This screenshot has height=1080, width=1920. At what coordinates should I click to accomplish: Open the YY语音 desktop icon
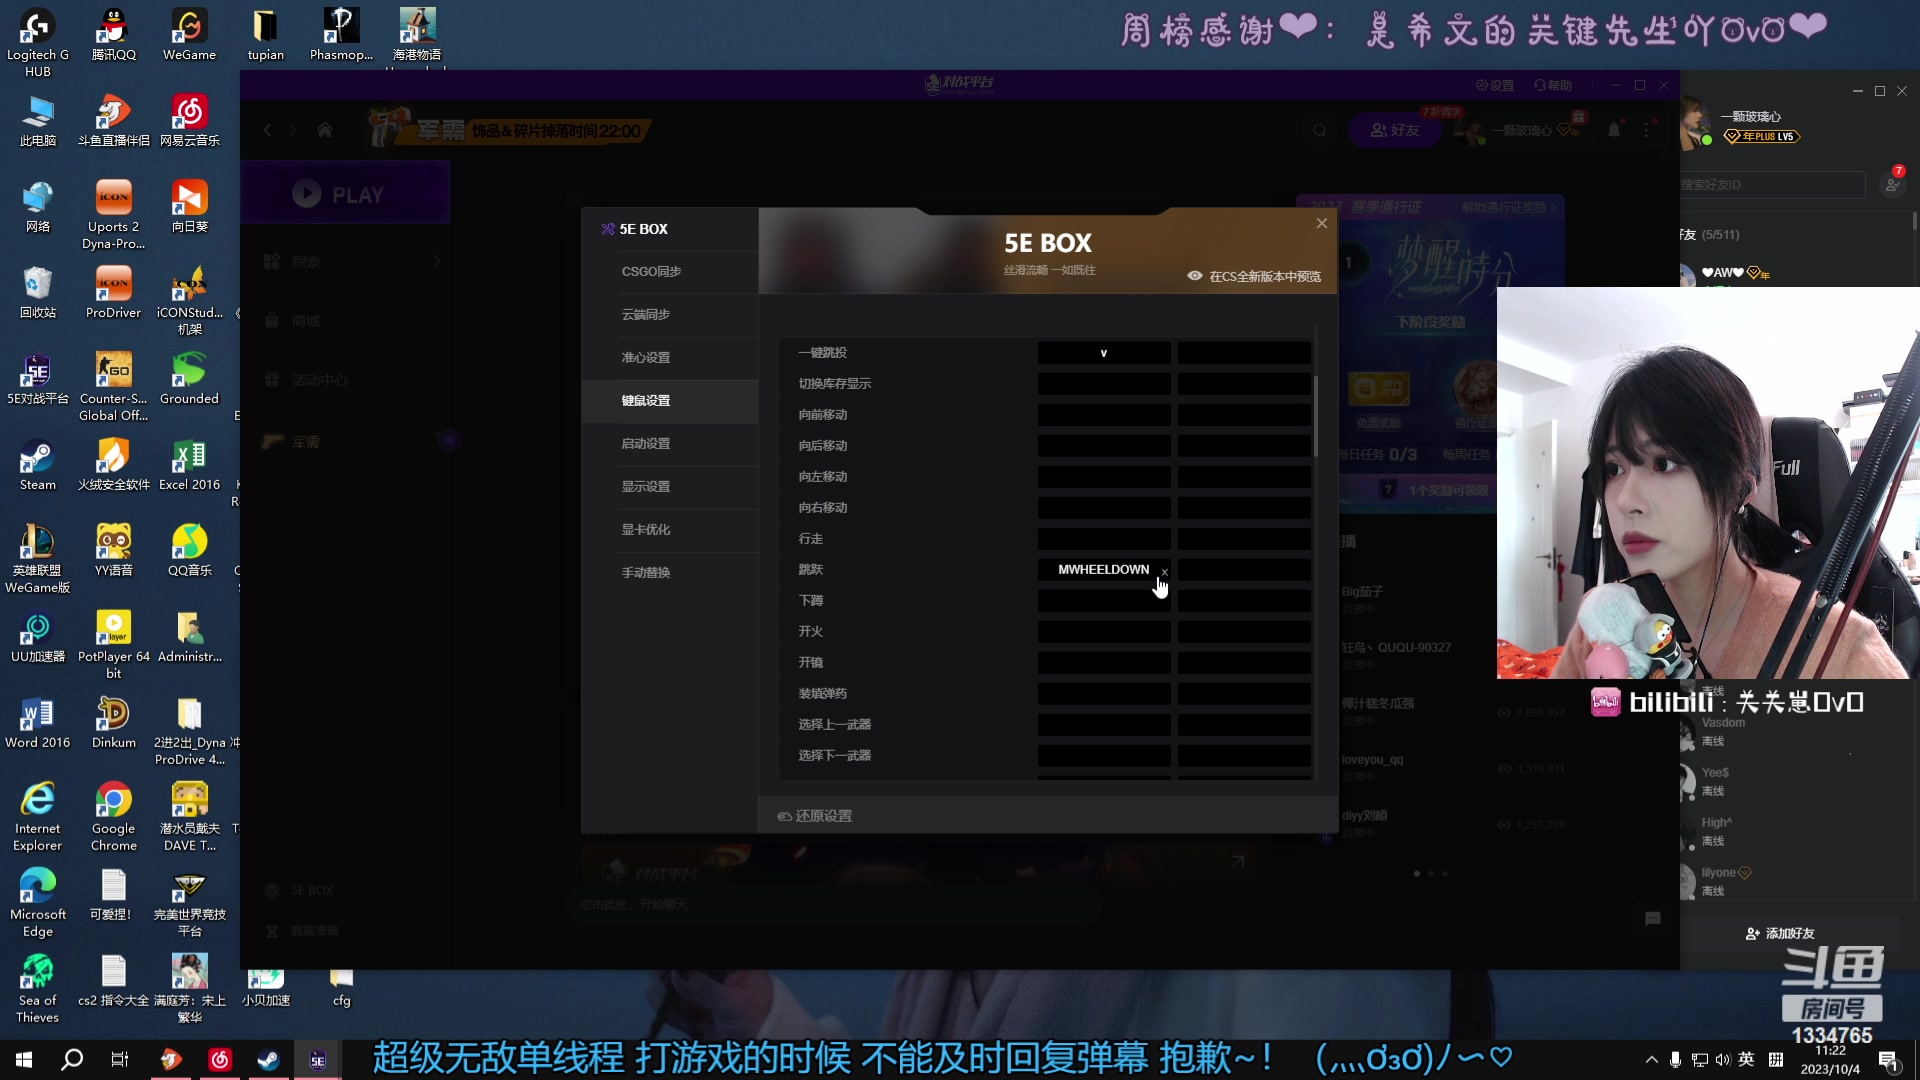coord(114,550)
